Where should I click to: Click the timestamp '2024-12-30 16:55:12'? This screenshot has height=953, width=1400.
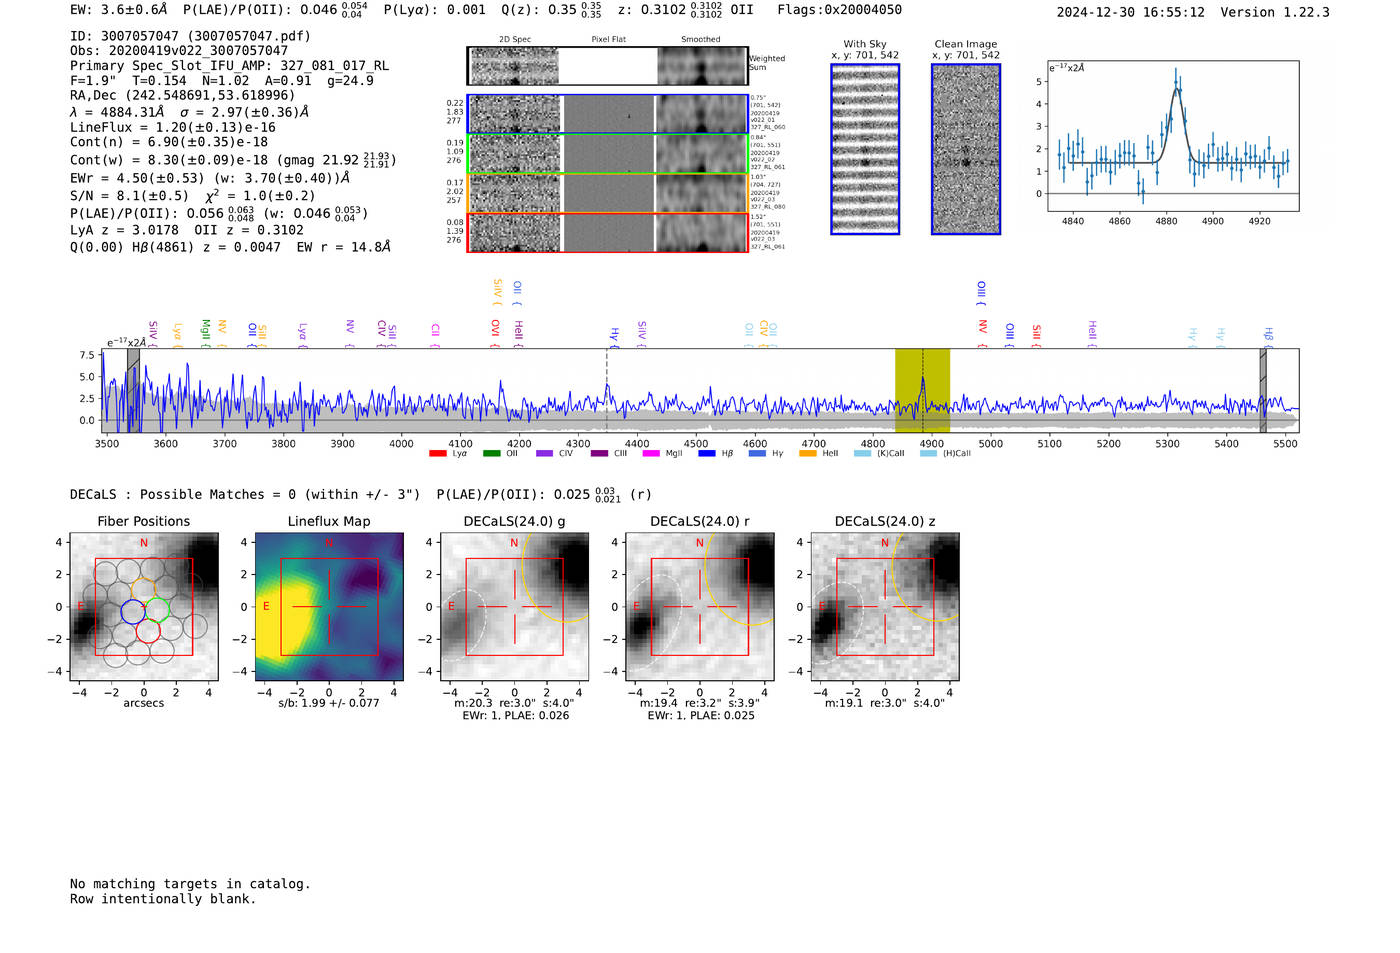click(1130, 12)
